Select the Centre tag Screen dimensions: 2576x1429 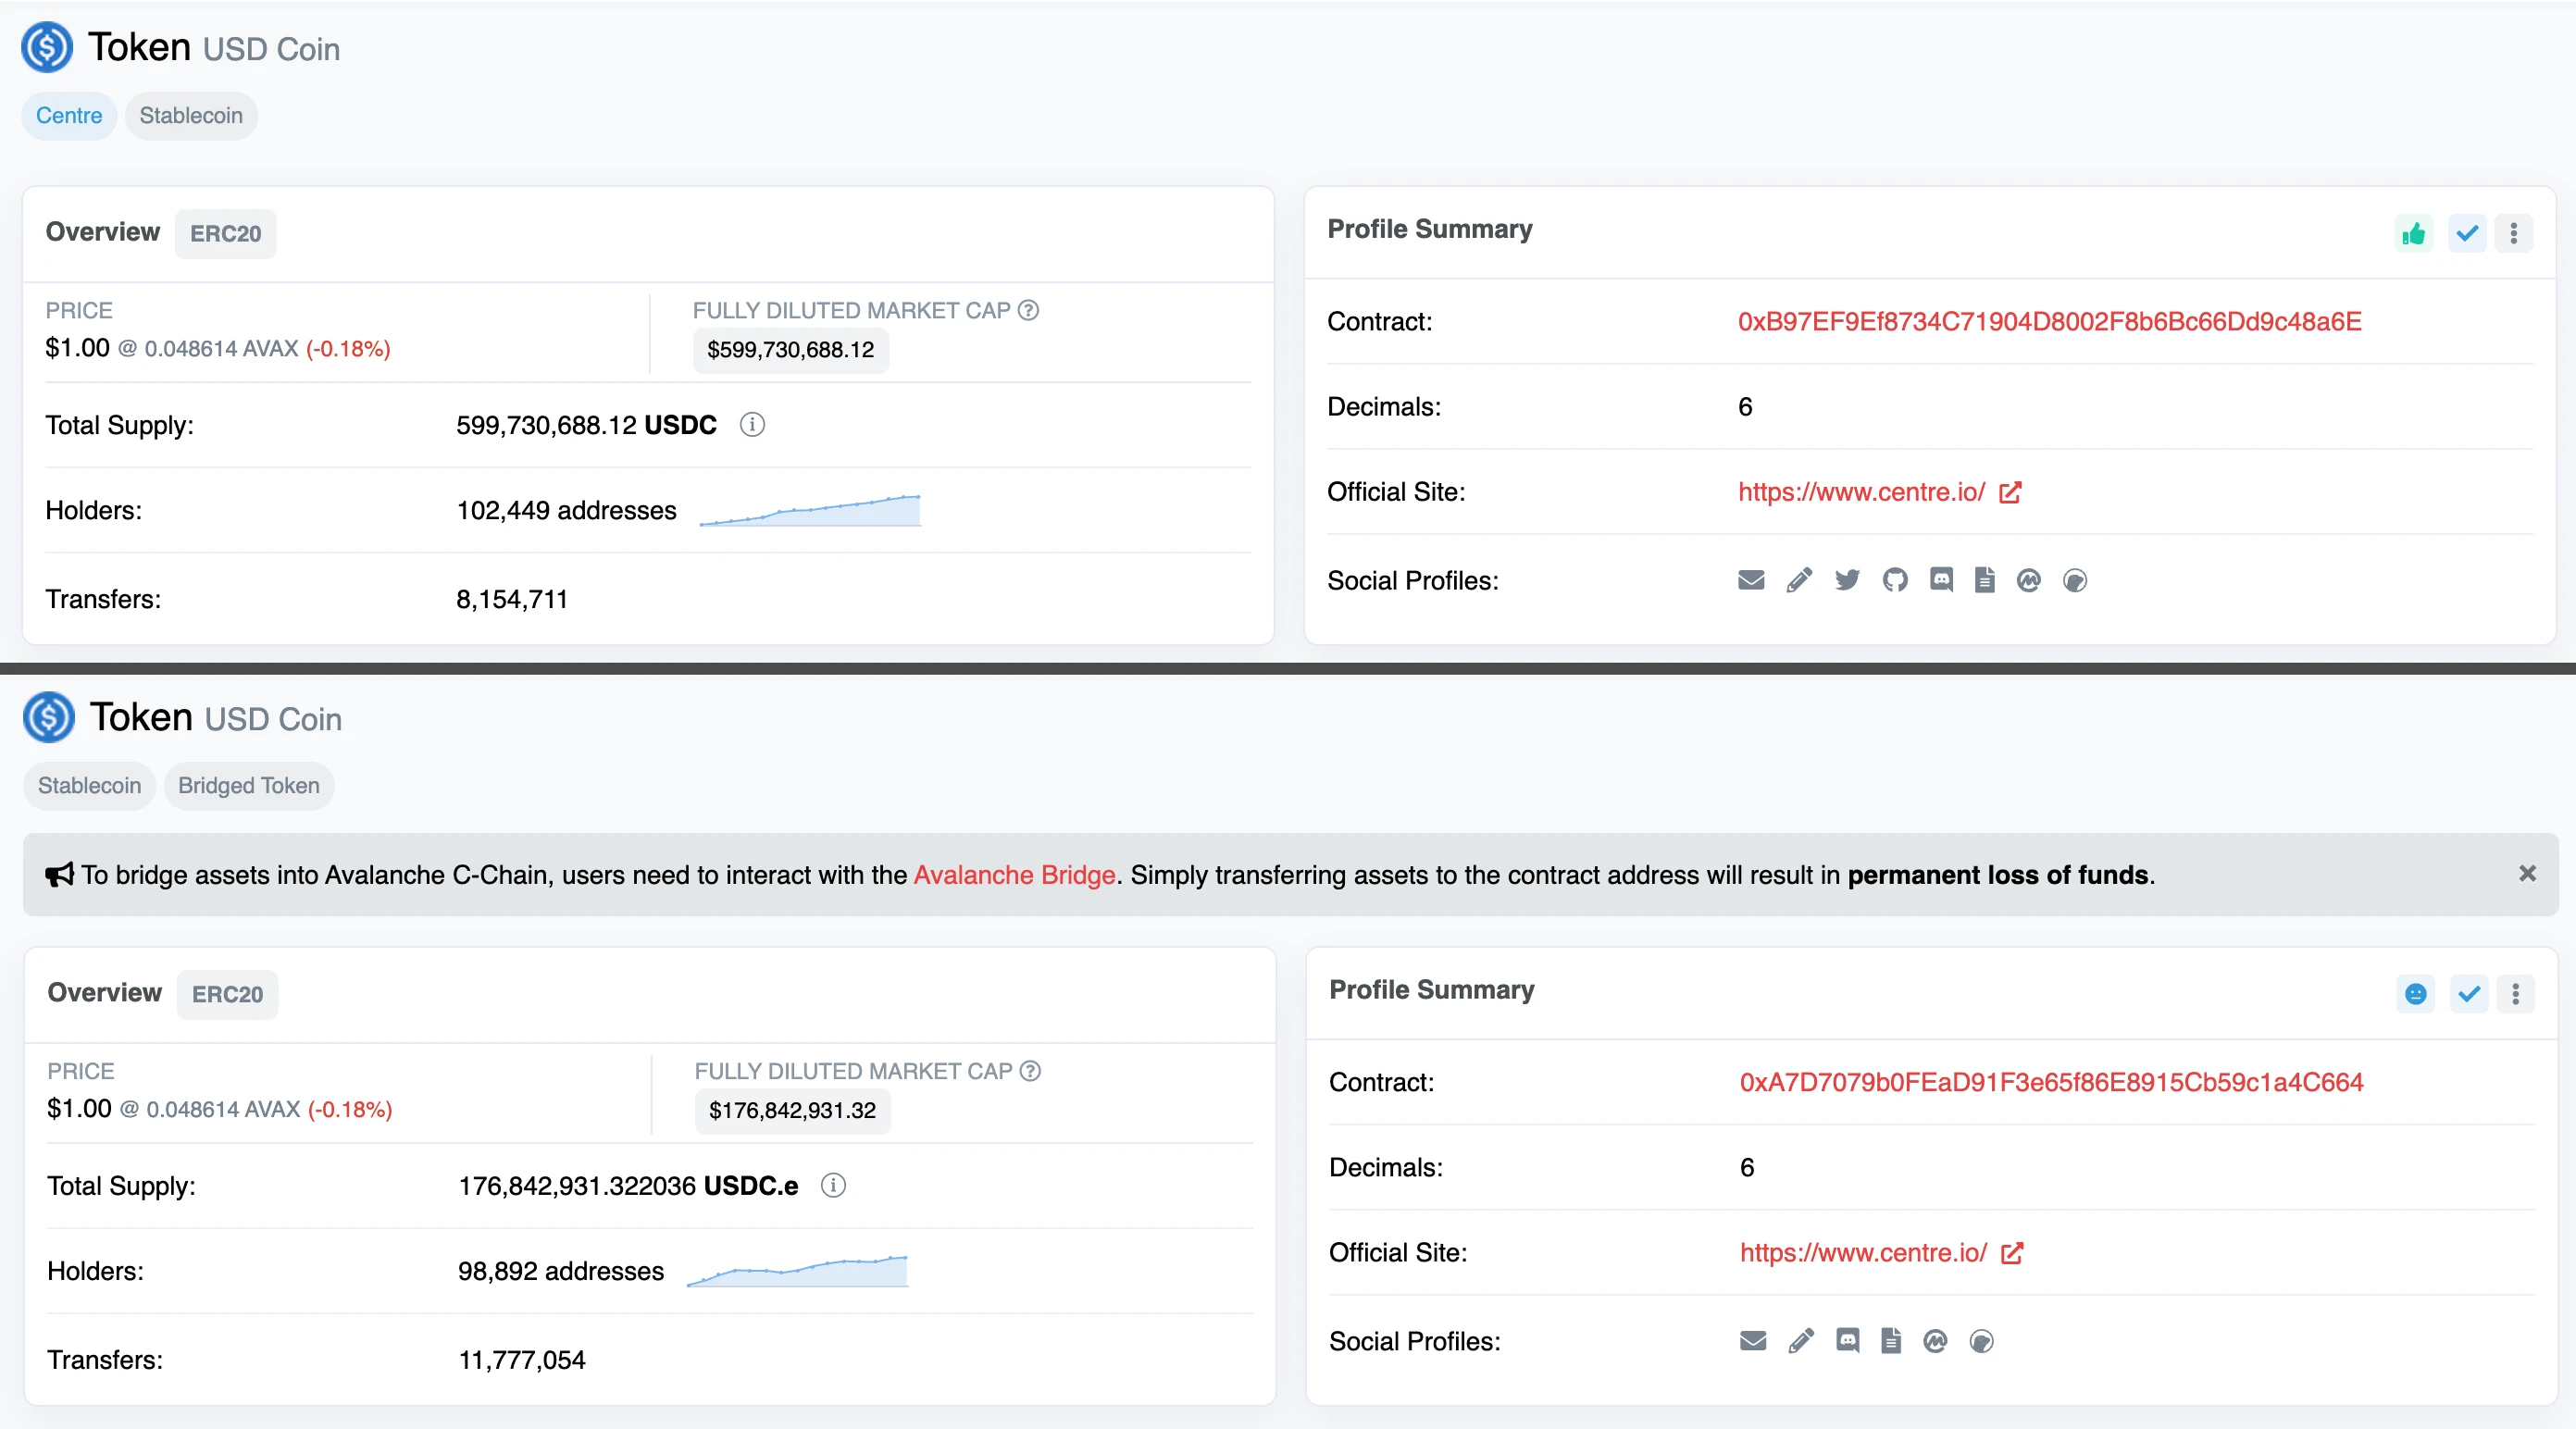click(69, 116)
